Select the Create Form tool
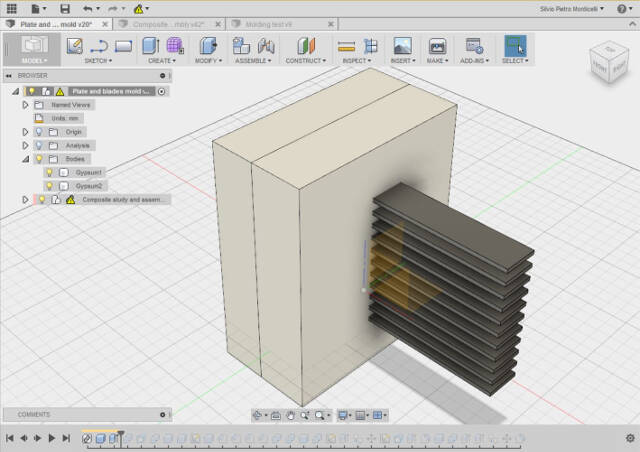The image size is (640, 452). point(175,46)
